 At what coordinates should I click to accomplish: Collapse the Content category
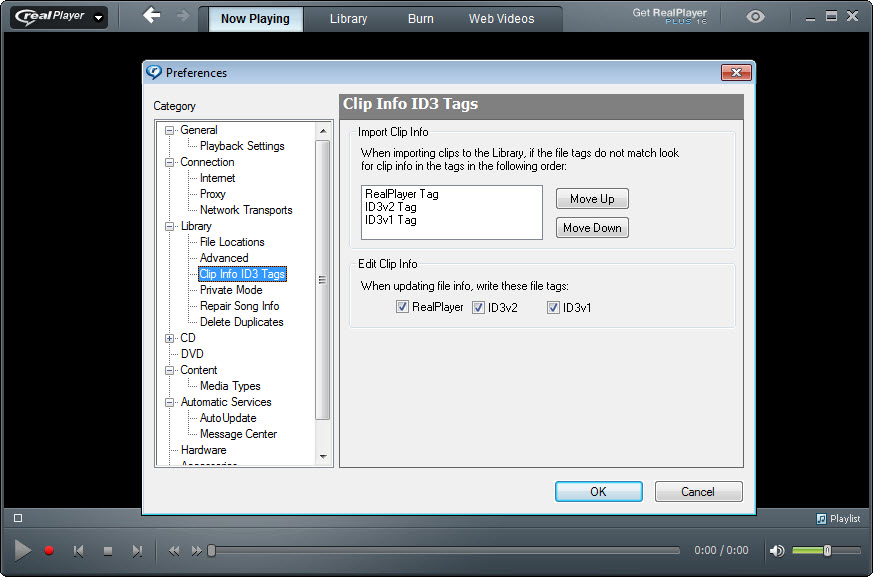(x=170, y=370)
